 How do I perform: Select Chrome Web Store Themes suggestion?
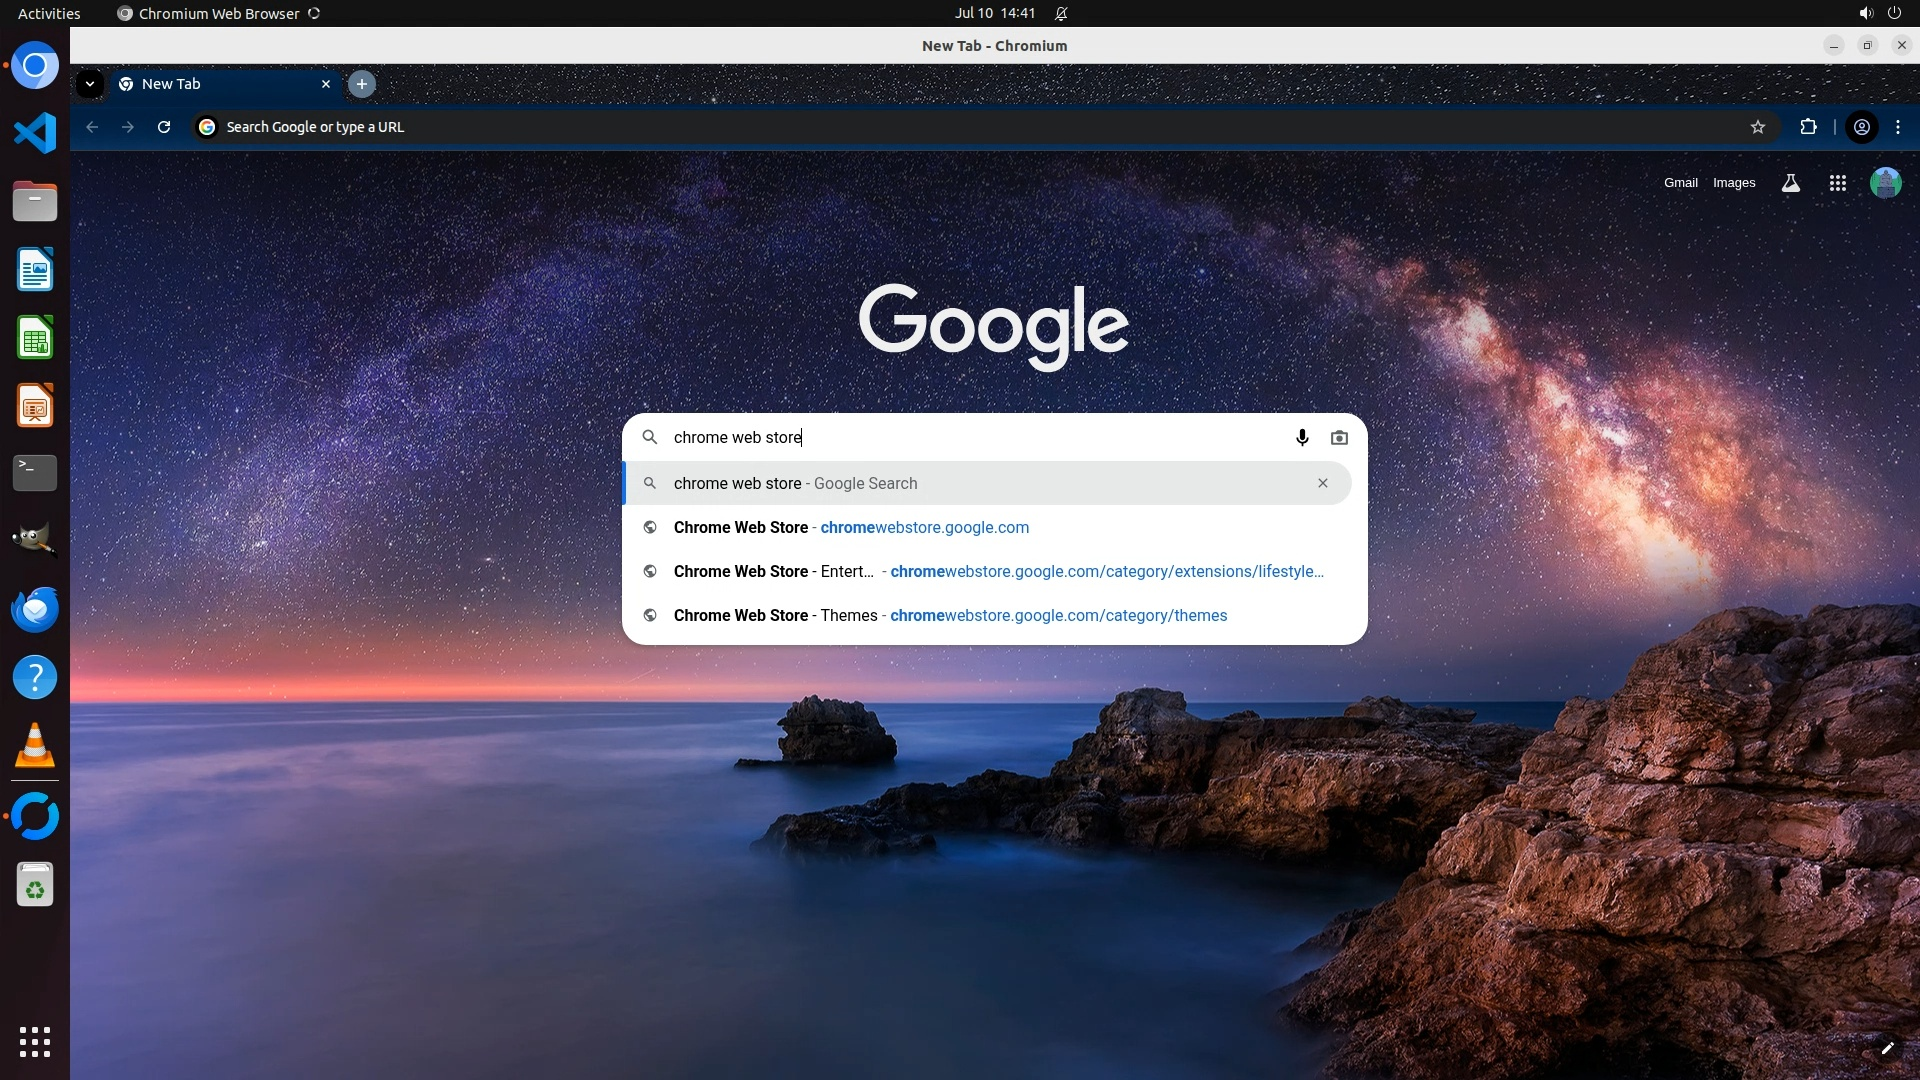coord(950,615)
